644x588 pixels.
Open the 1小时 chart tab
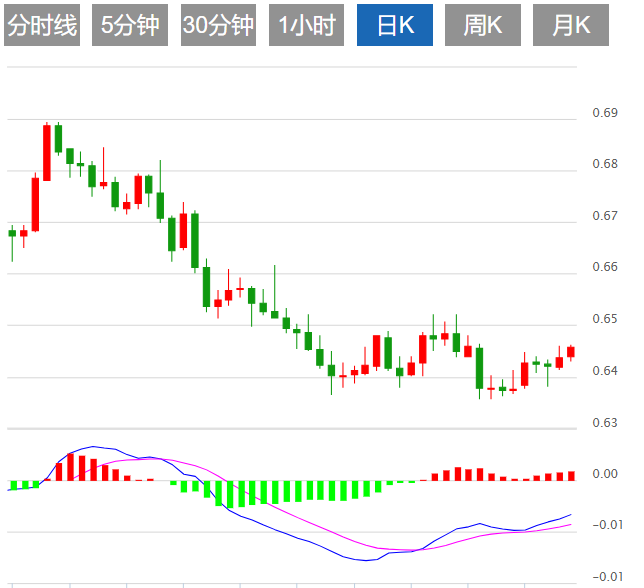(x=306, y=25)
